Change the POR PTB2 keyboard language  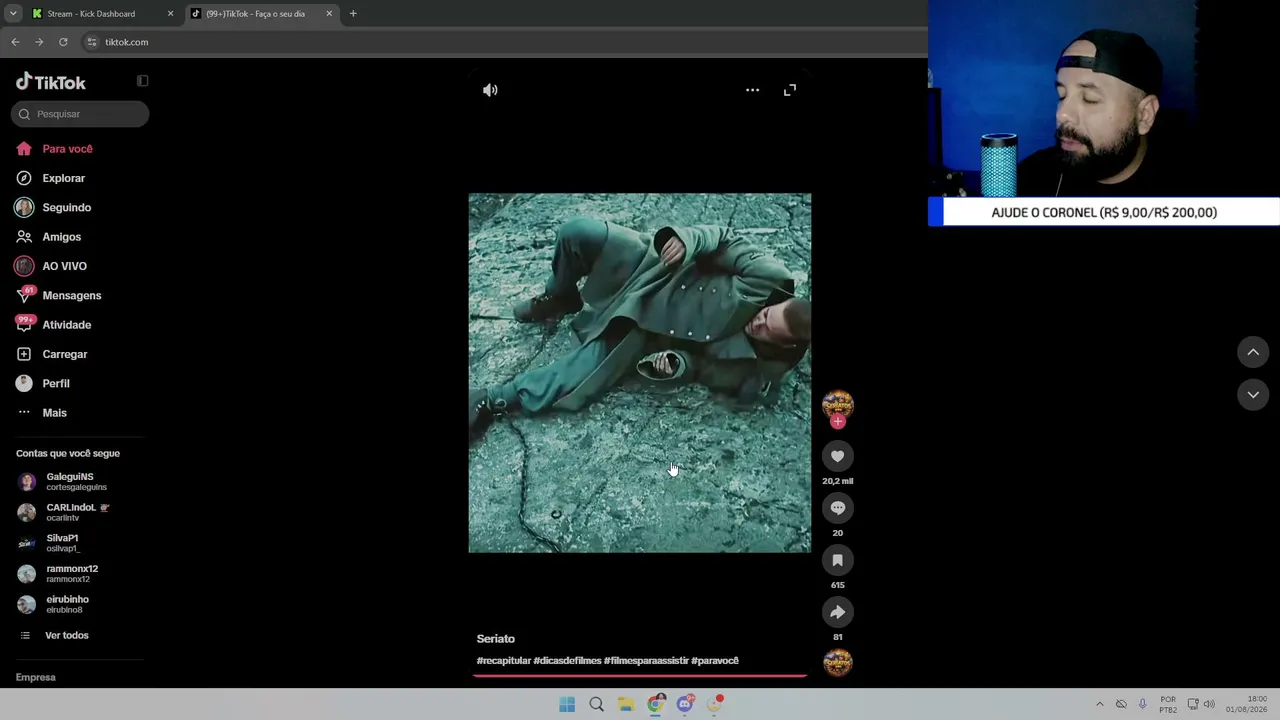tap(1168, 704)
